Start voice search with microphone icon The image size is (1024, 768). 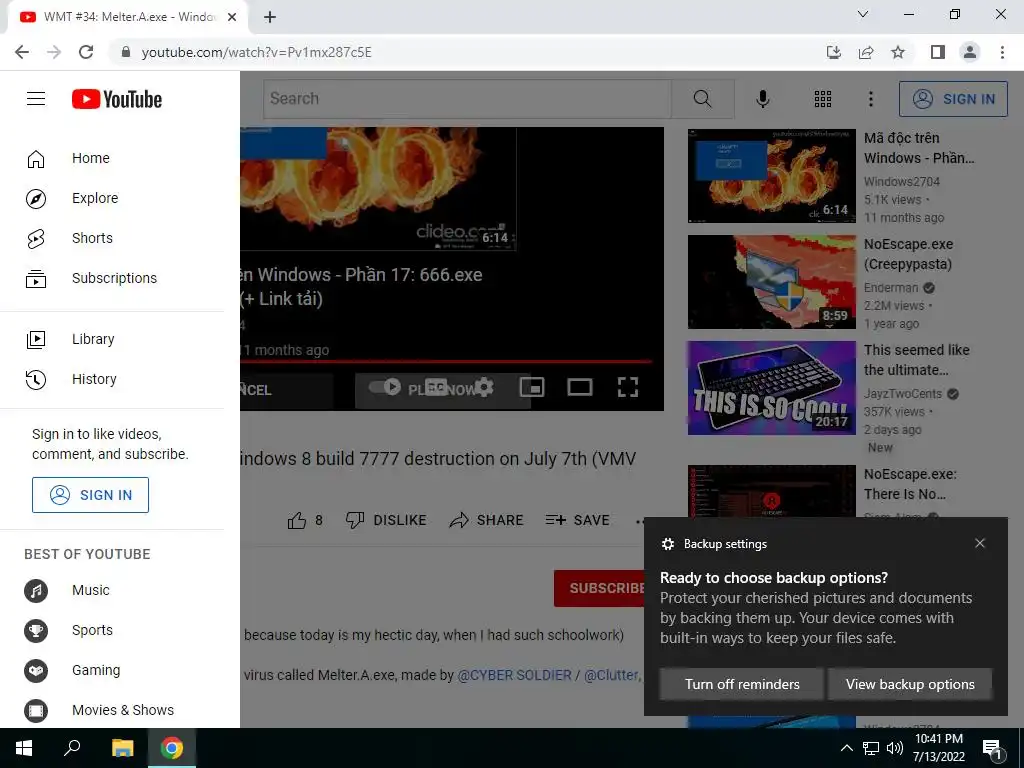pyautogui.click(x=762, y=99)
